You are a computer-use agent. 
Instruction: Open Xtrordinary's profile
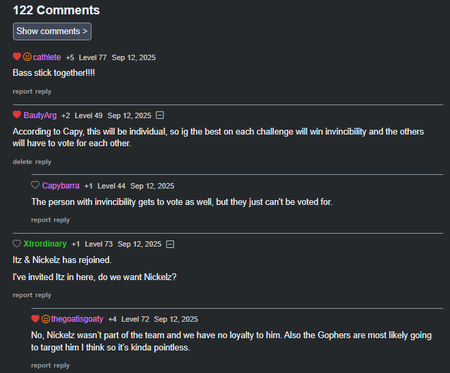[45, 244]
